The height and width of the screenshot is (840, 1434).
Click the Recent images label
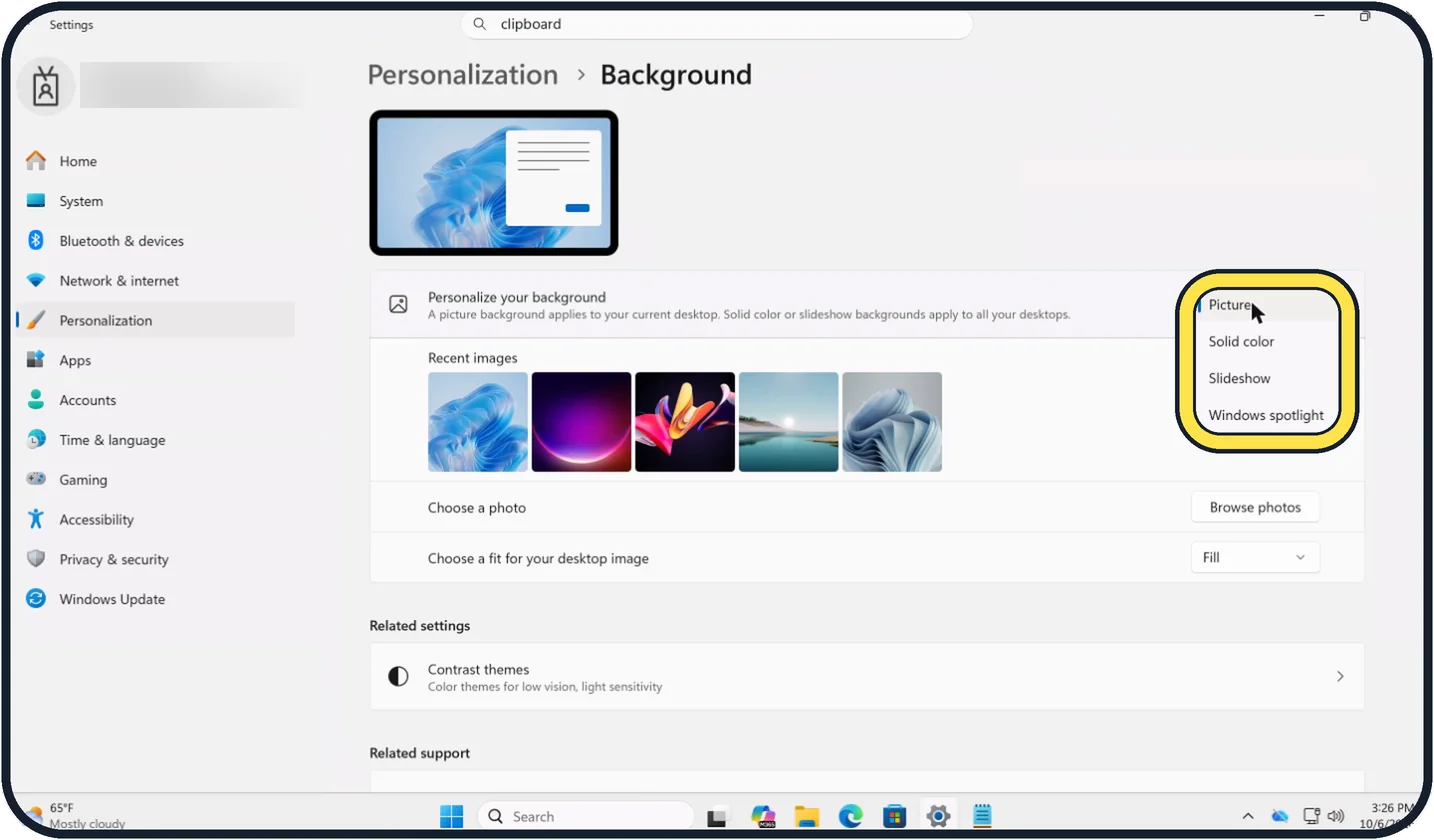[x=473, y=358]
